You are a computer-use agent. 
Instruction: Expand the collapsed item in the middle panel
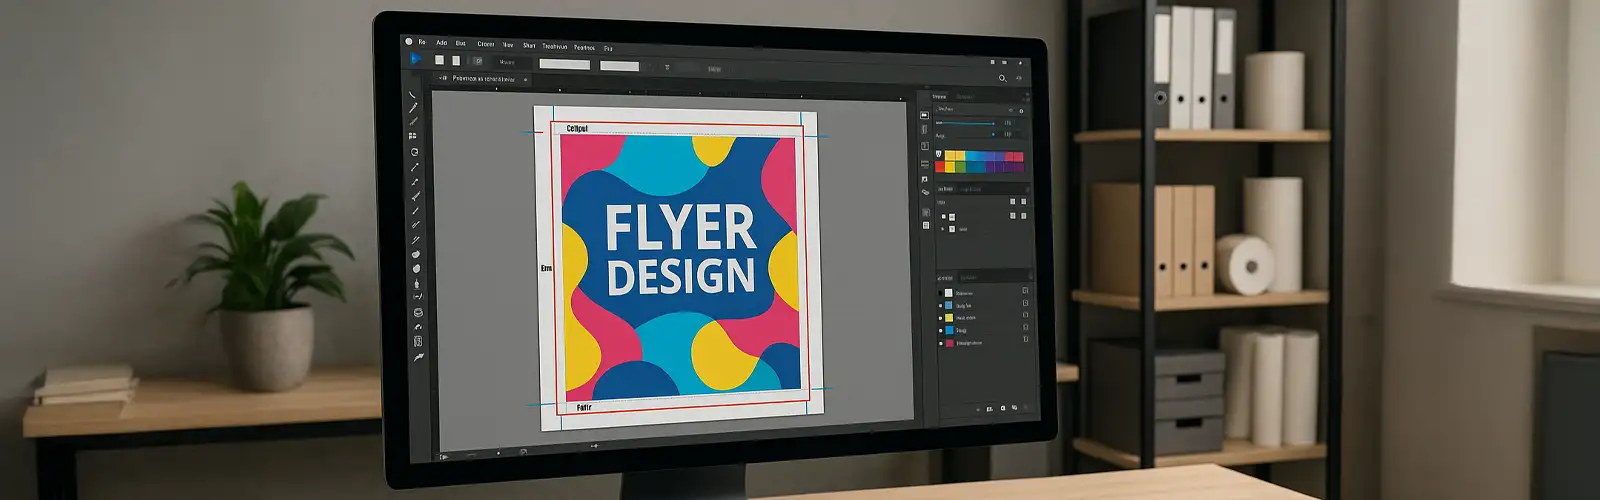click(942, 229)
